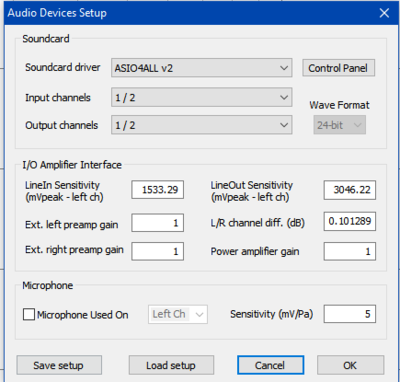Click the 'Power amplifier gain' label
Screen dimensions: 400x382
pos(255,251)
